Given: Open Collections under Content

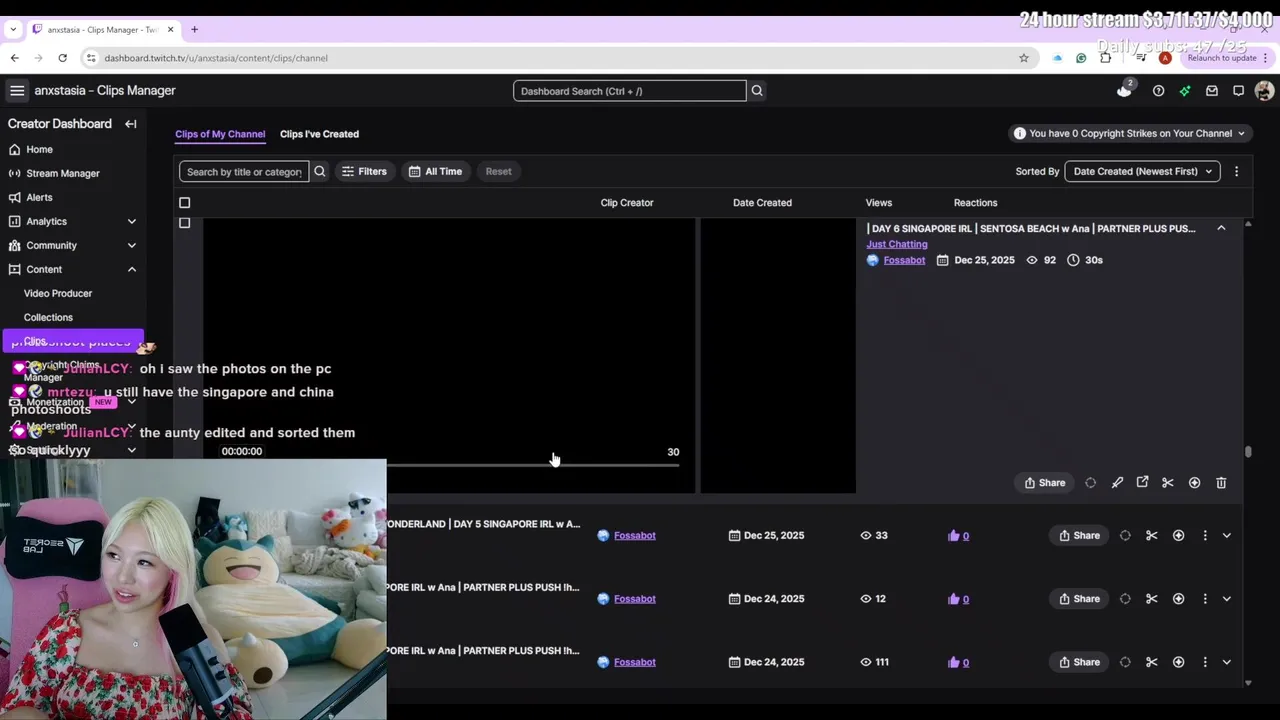Looking at the screenshot, I should 48,318.
